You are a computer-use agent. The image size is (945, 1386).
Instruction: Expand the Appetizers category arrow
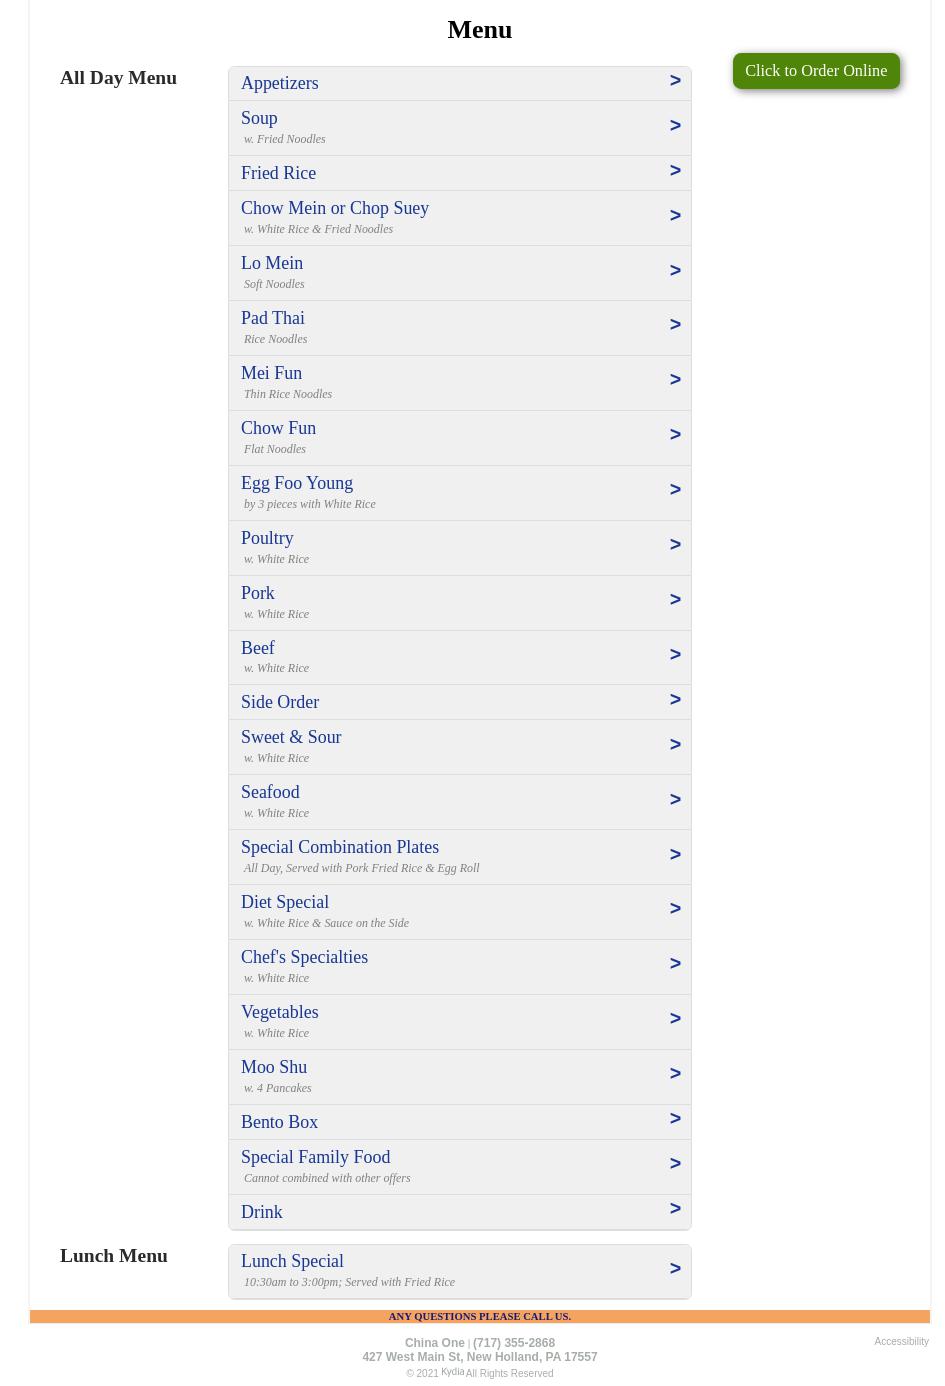(x=675, y=81)
